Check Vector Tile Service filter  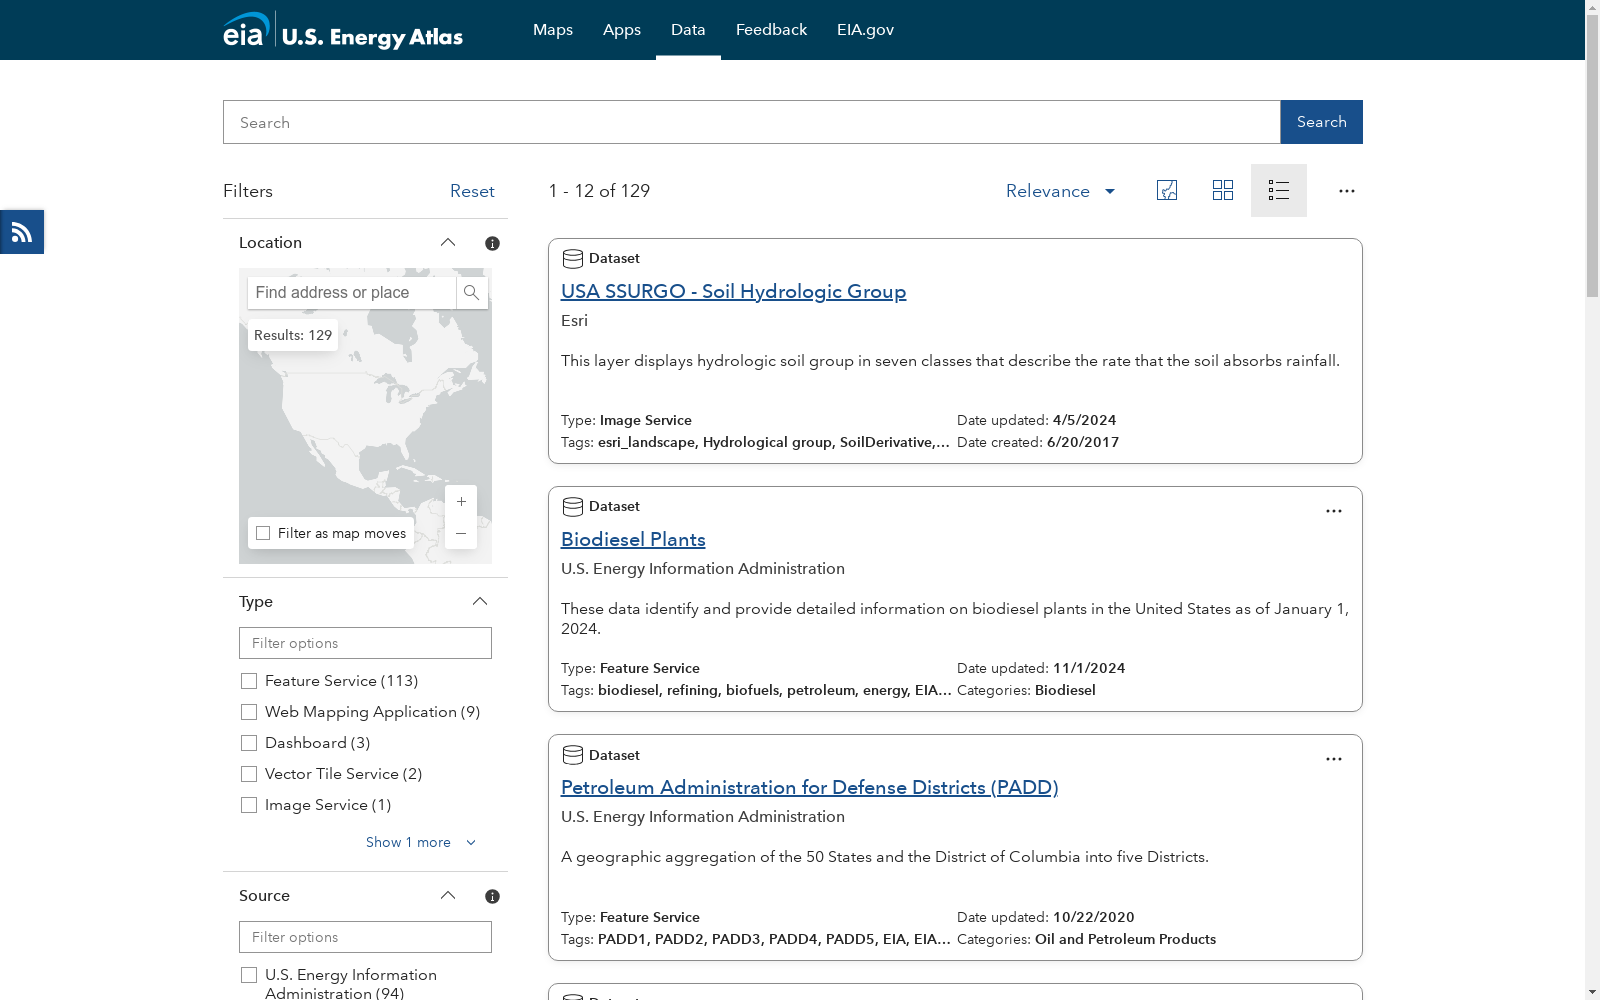pos(249,774)
